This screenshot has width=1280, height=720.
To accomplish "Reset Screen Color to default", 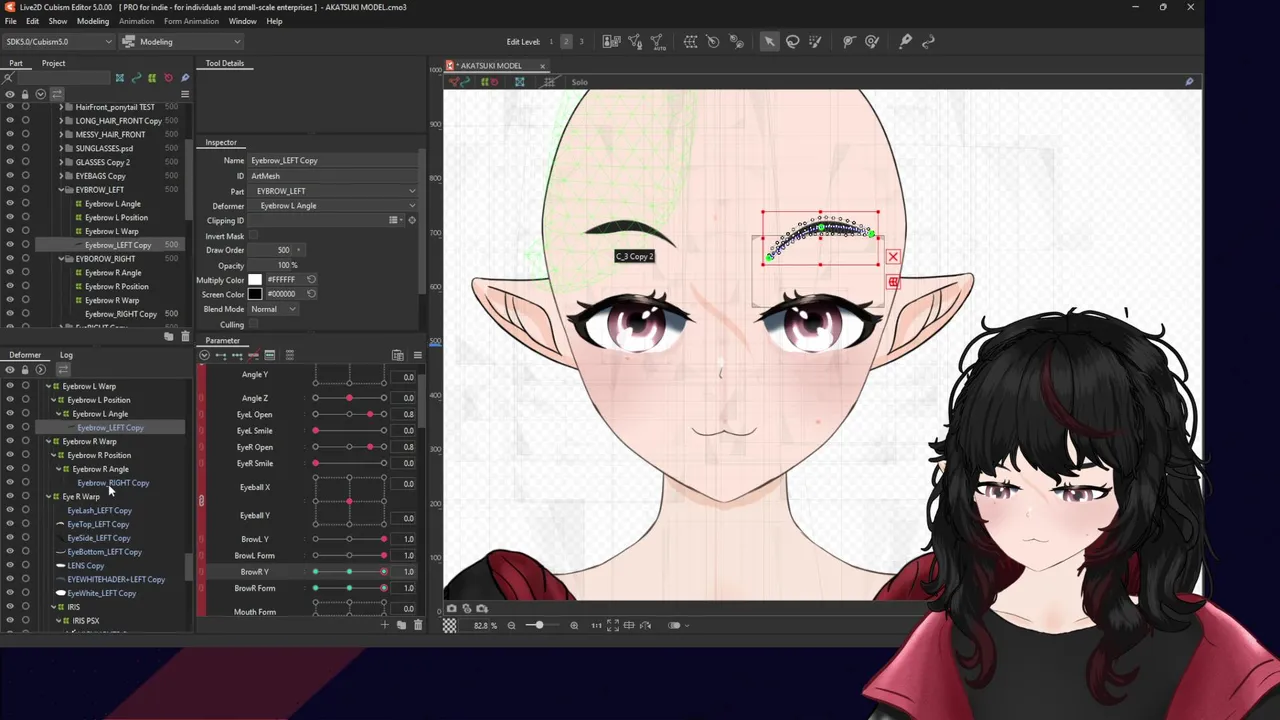I will coord(311,294).
